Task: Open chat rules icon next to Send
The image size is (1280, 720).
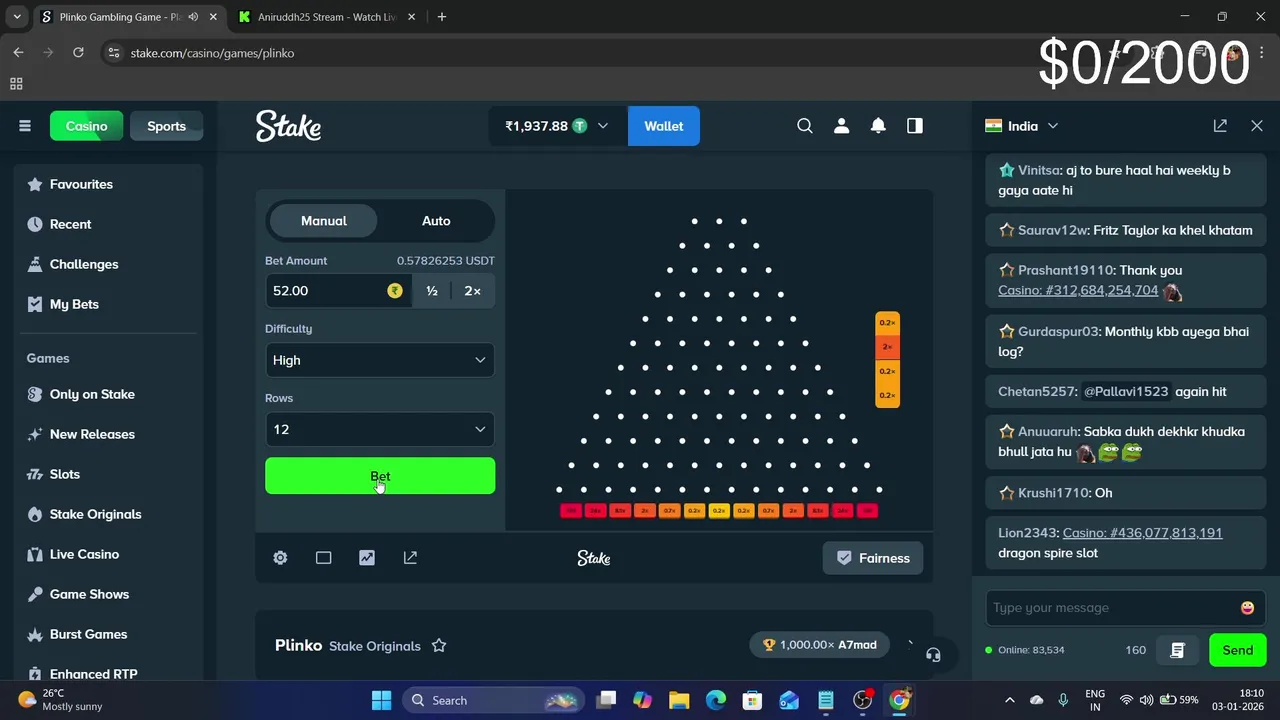Action: 1177,650
